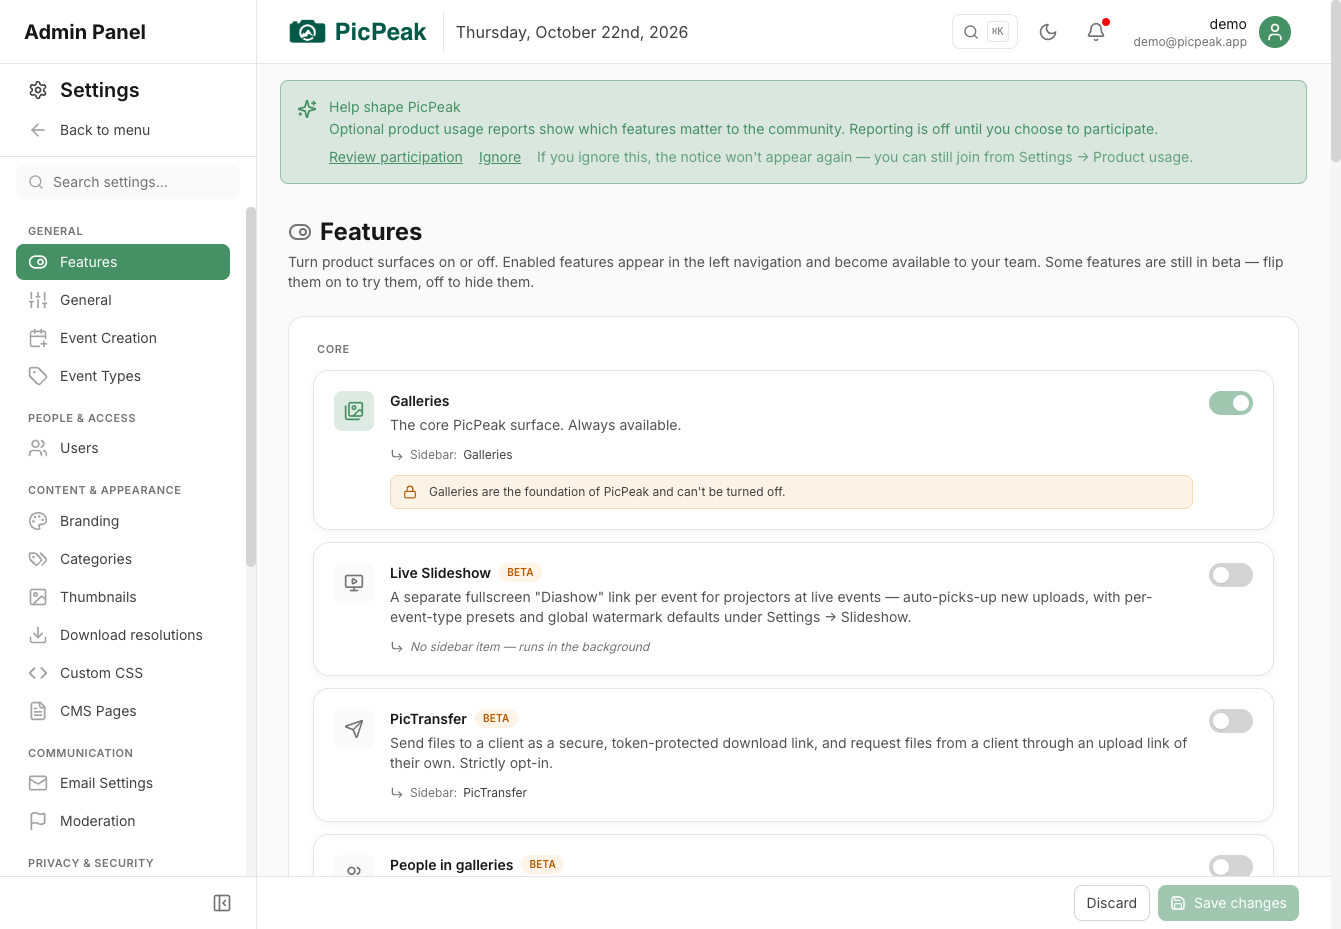Click the Search settings input field
This screenshot has width=1341, height=929.
tap(128, 182)
